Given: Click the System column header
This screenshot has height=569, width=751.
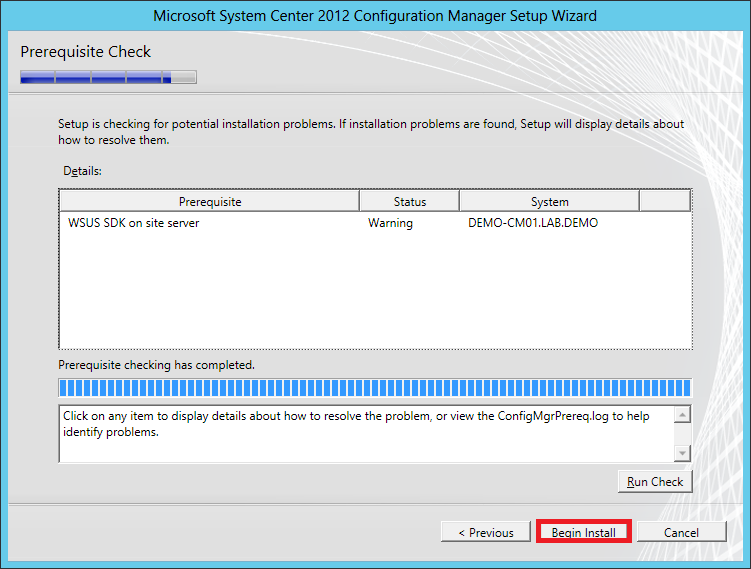Looking at the screenshot, I should (x=549, y=201).
